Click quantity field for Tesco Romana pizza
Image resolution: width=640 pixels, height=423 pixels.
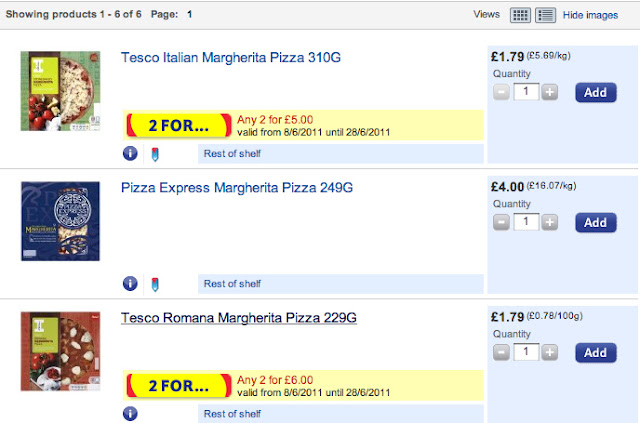(525, 352)
